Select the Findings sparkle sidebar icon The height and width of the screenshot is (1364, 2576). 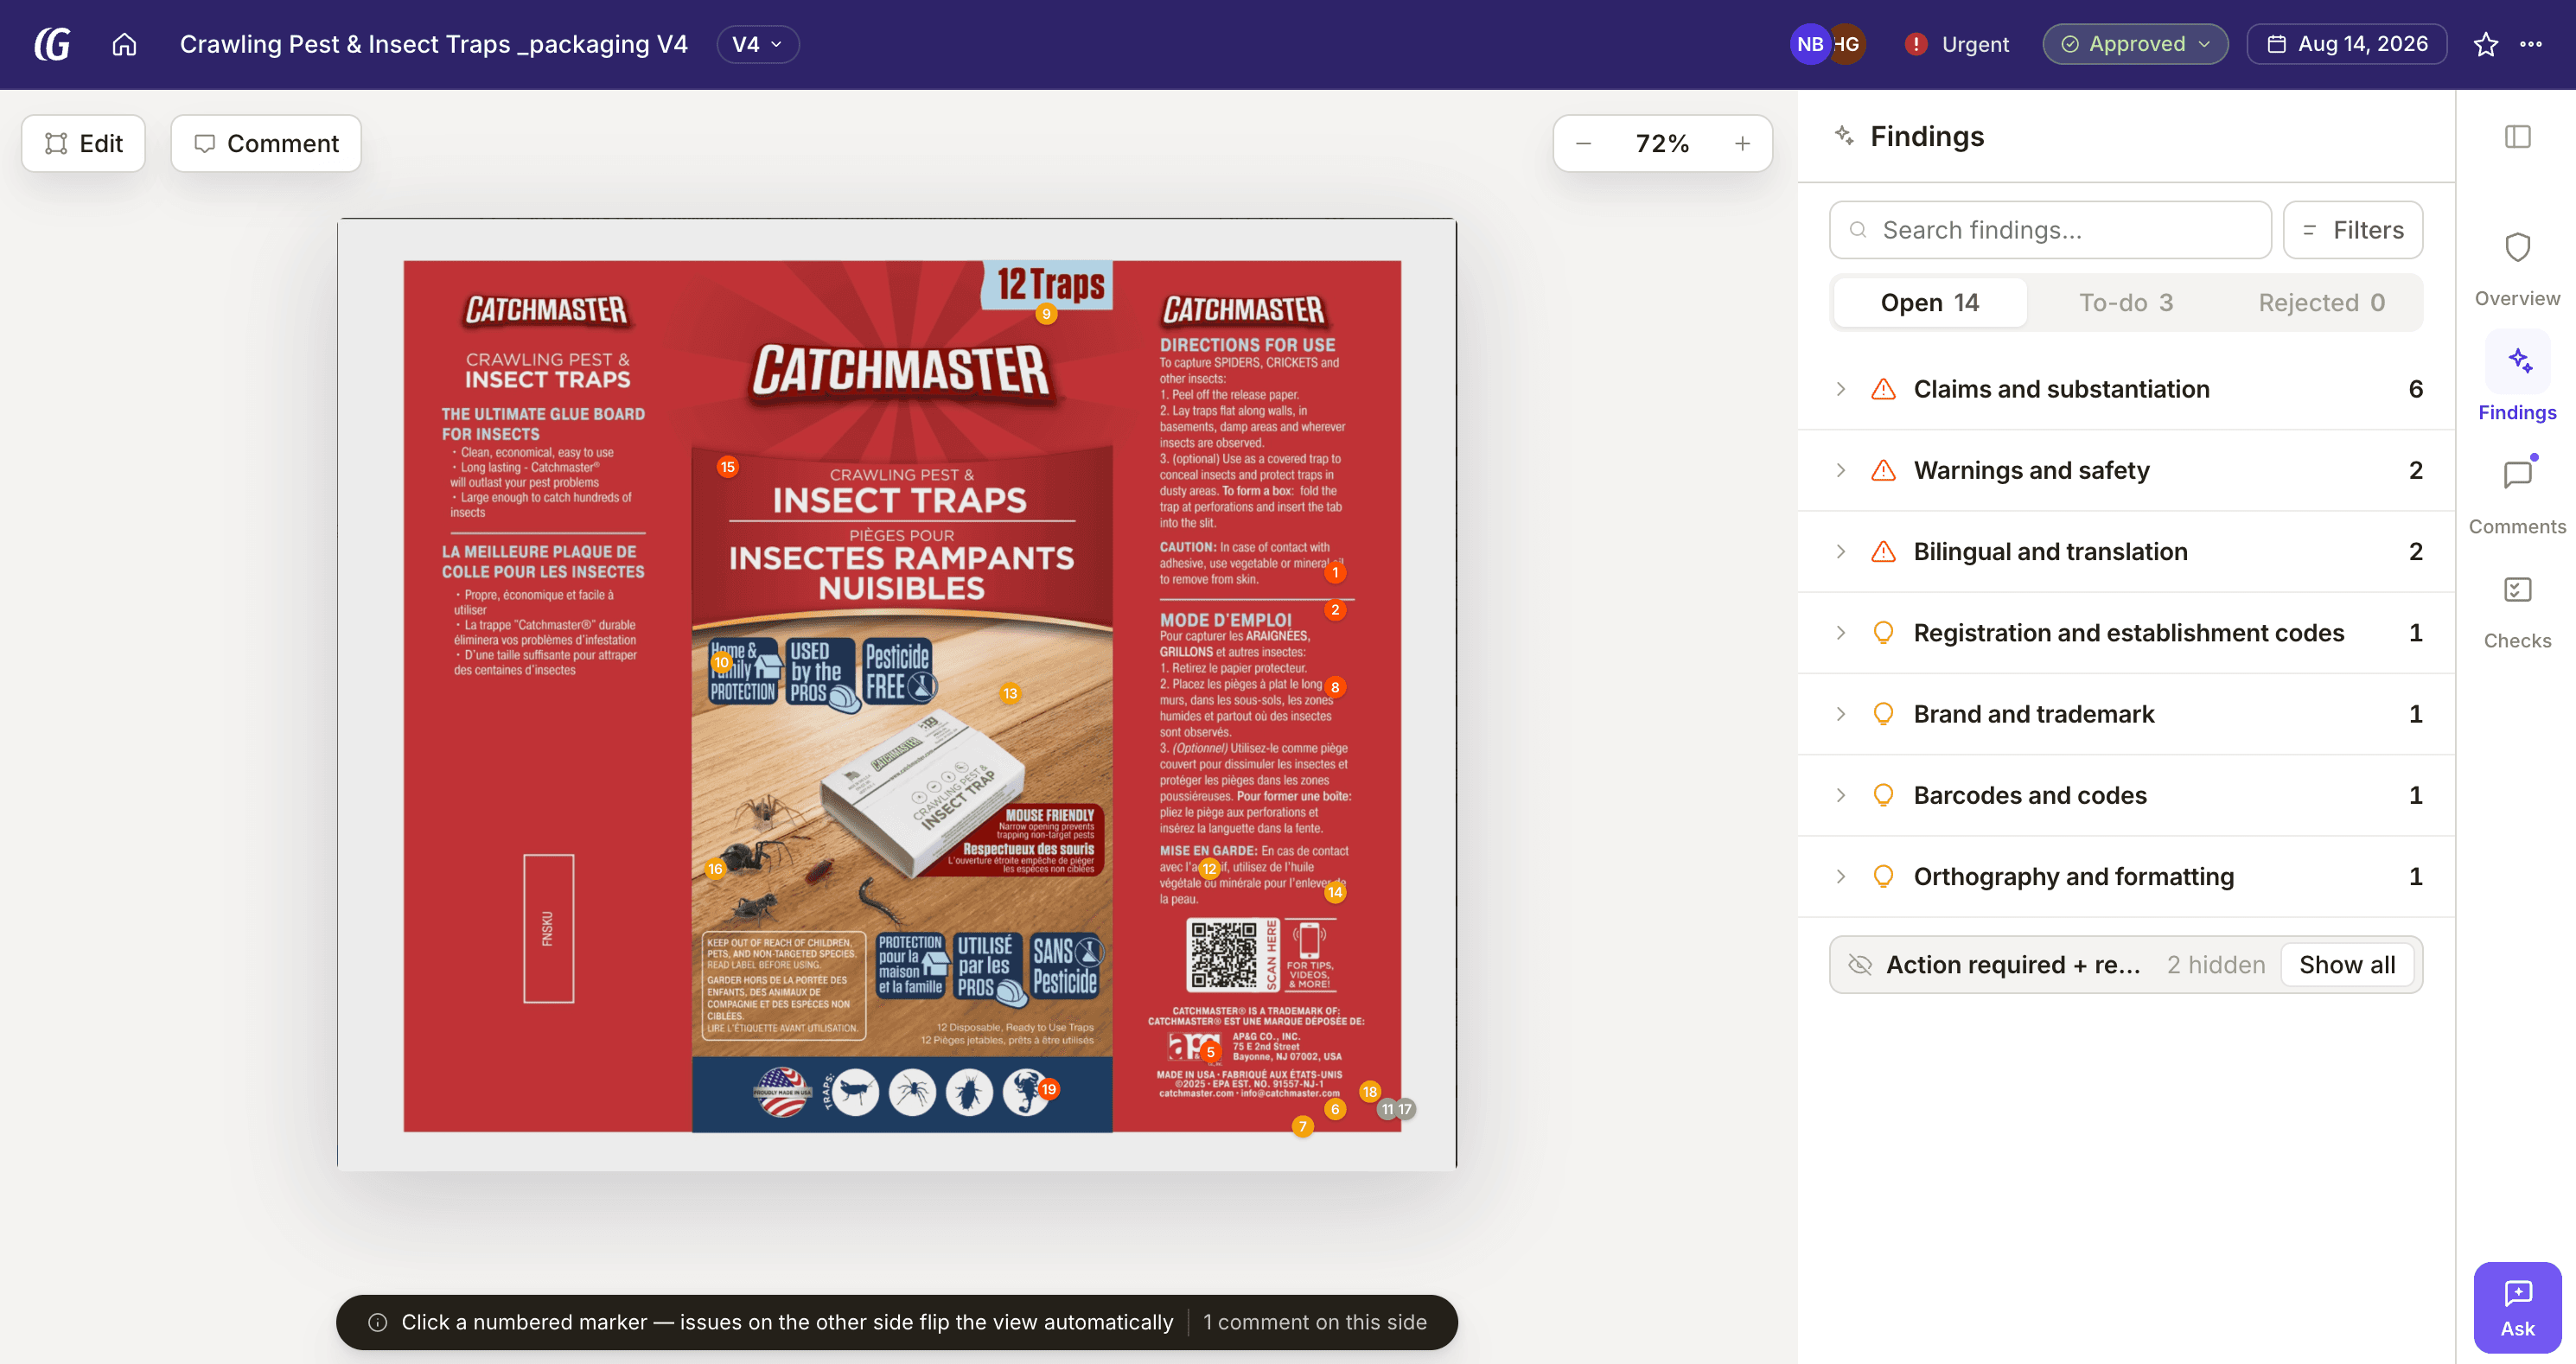pyautogui.click(x=2518, y=361)
